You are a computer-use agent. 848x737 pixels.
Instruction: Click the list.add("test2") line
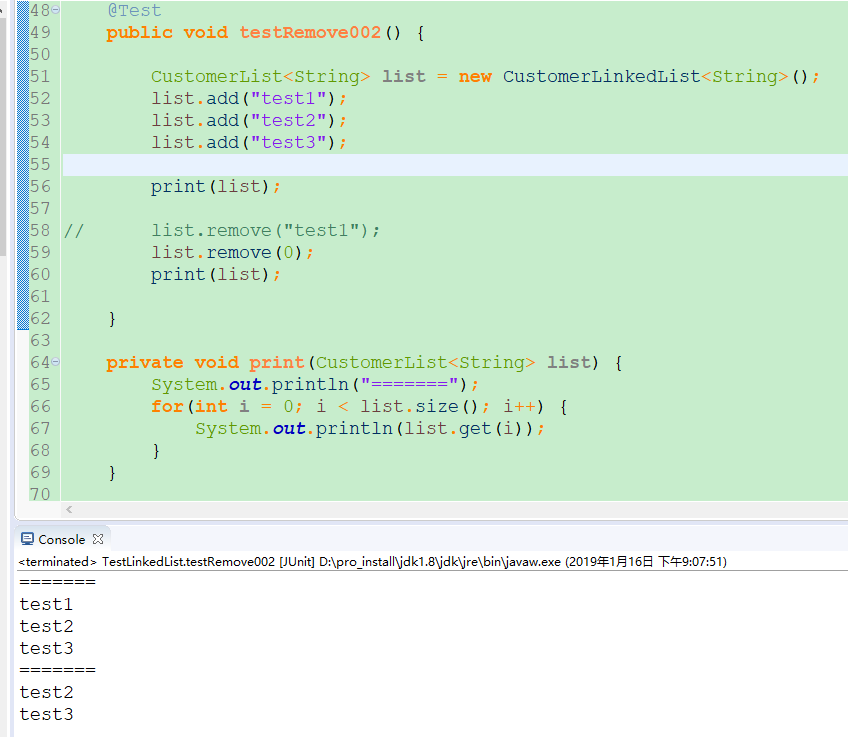tap(249, 121)
